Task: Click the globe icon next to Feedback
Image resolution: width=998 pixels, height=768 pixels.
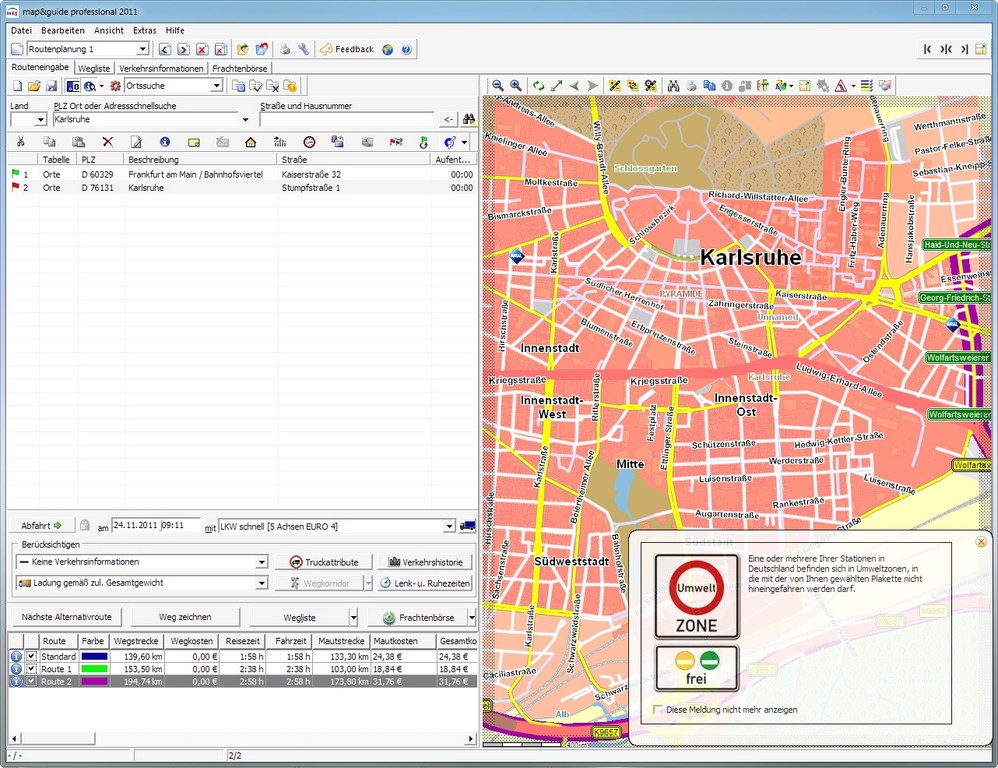Action: [x=388, y=49]
